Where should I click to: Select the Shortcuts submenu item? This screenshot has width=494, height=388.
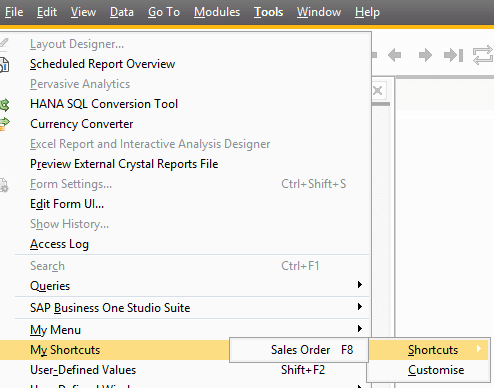[x=429, y=350]
